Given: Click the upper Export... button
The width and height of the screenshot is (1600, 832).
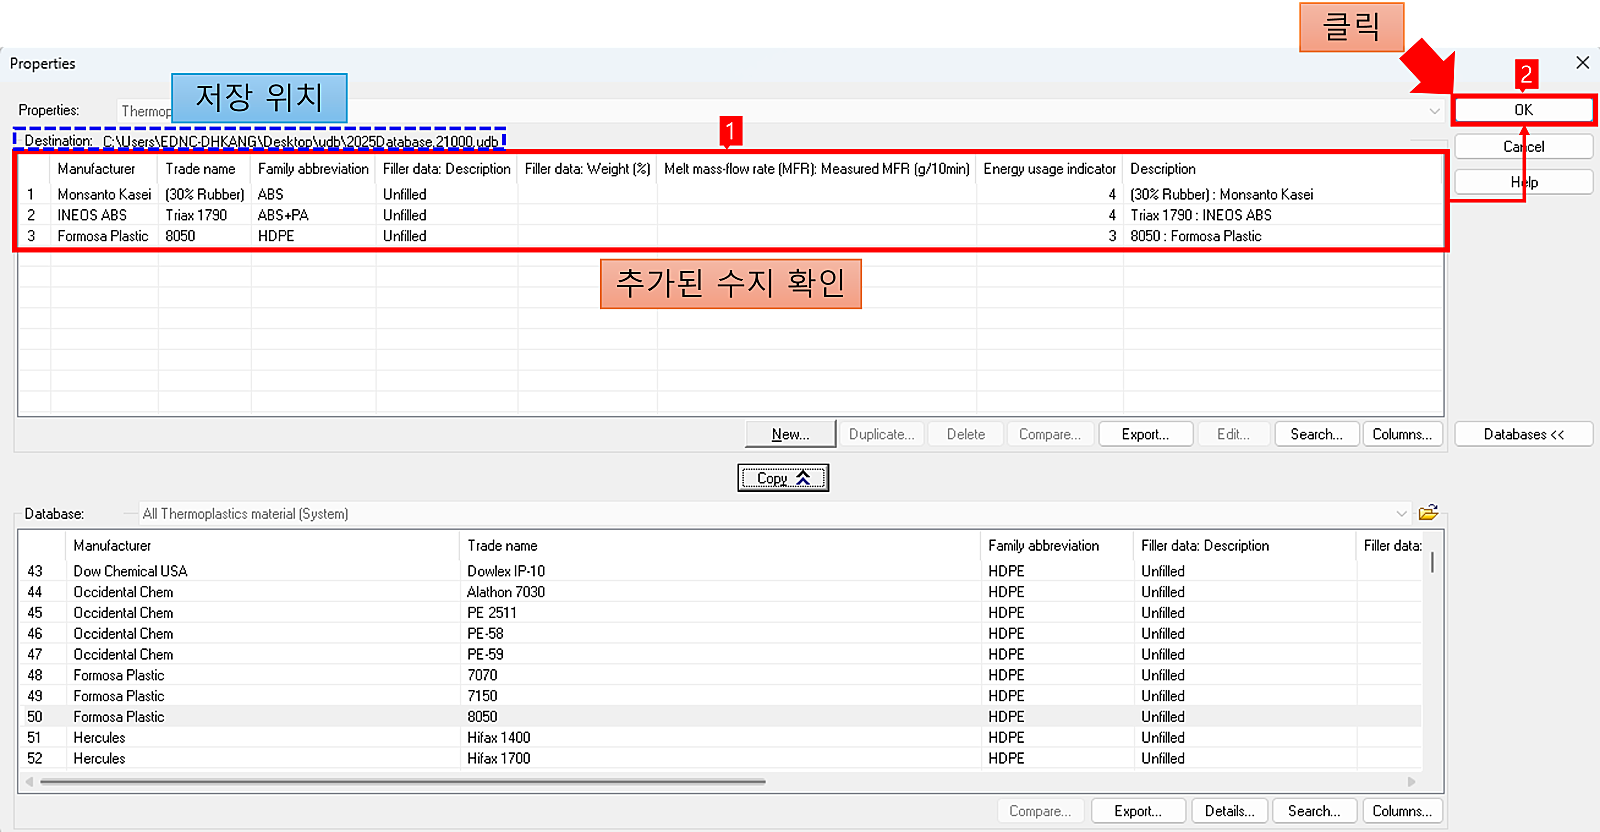Looking at the screenshot, I should pyautogui.click(x=1146, y=434).
